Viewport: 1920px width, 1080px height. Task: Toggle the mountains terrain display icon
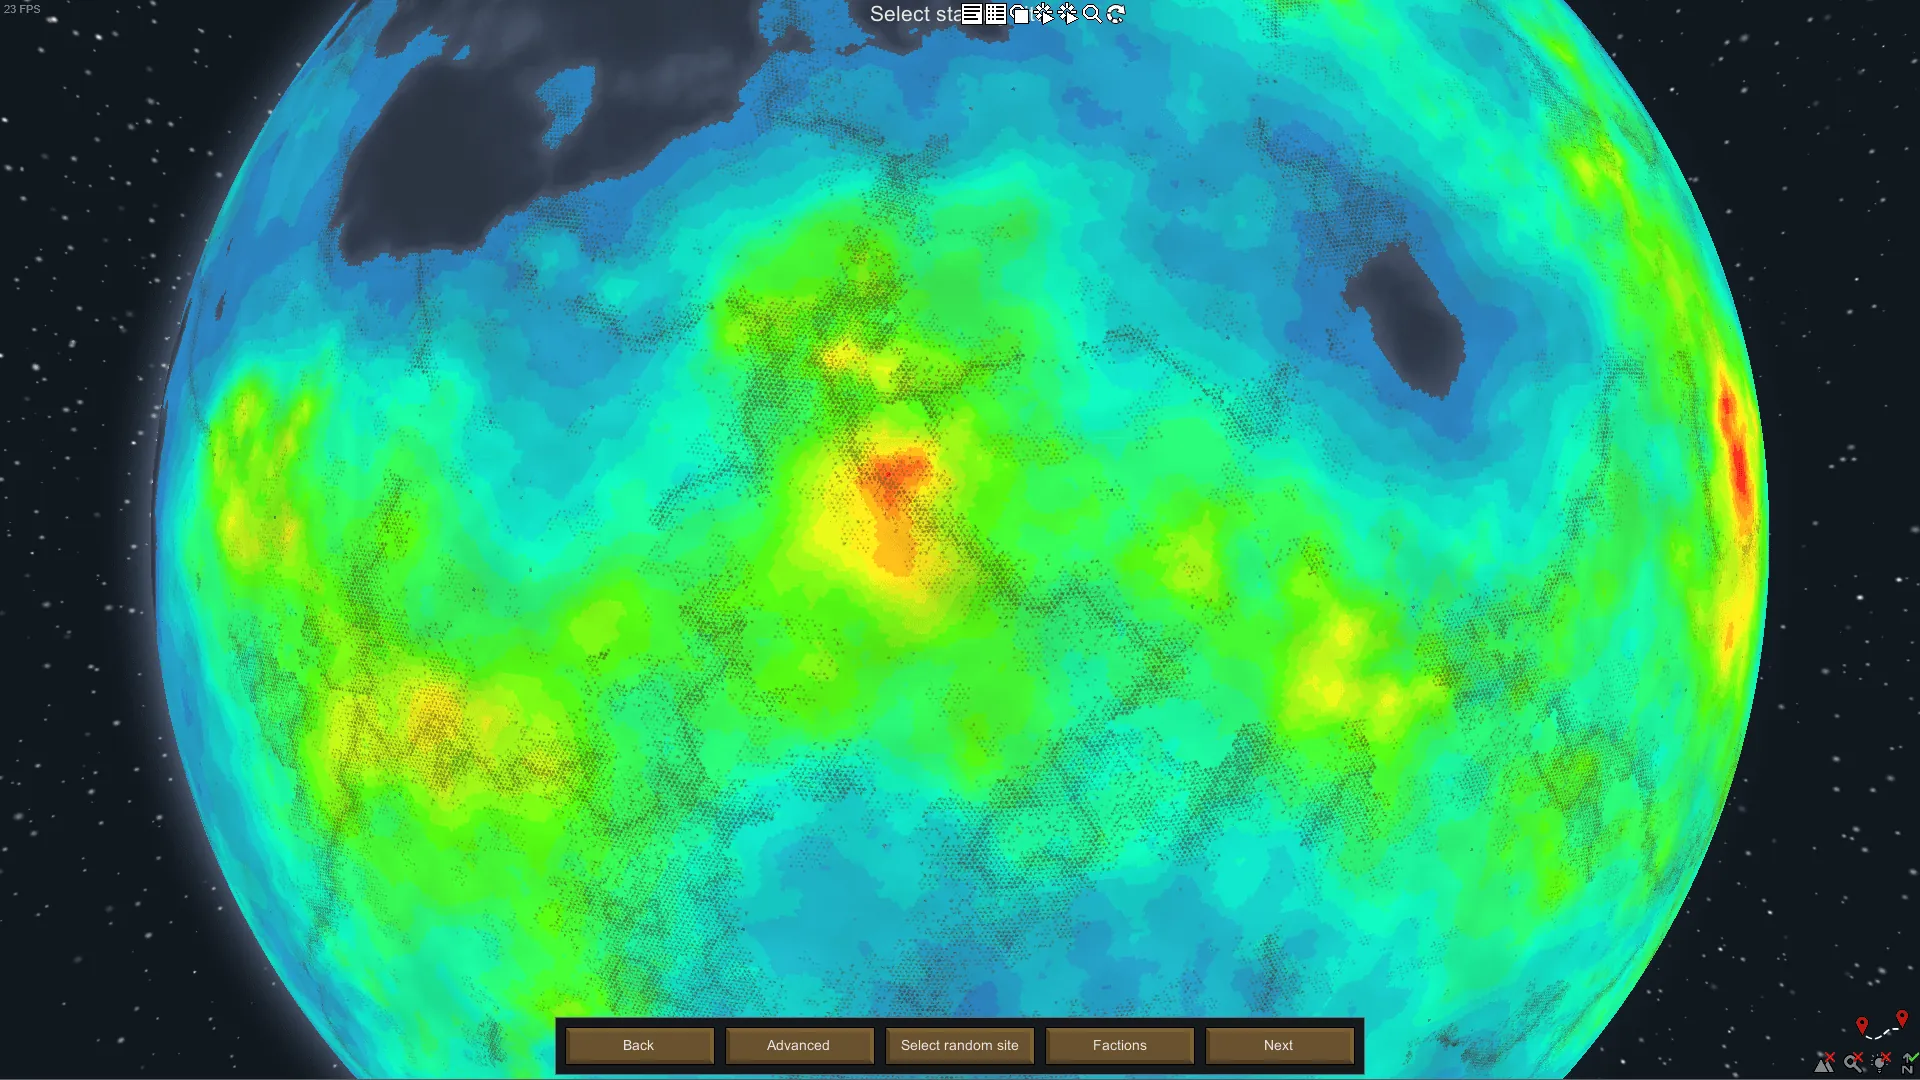1825,1062
